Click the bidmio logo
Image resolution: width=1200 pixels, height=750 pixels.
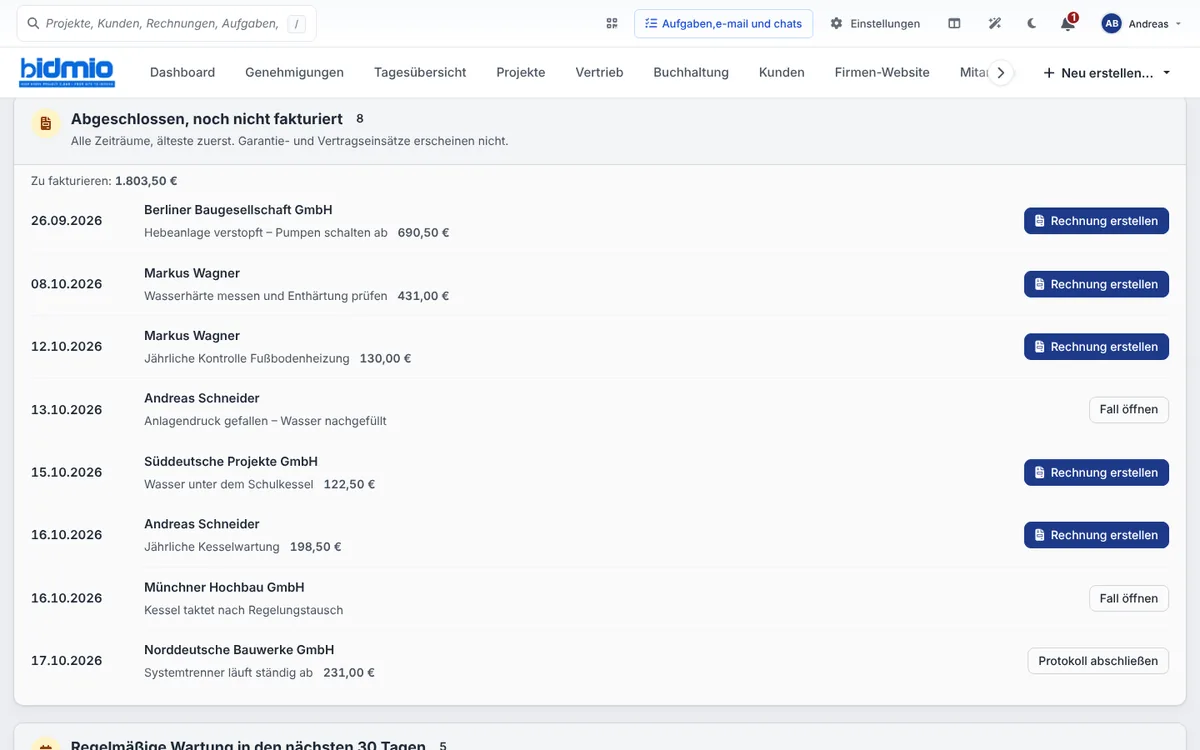(67, 72)
